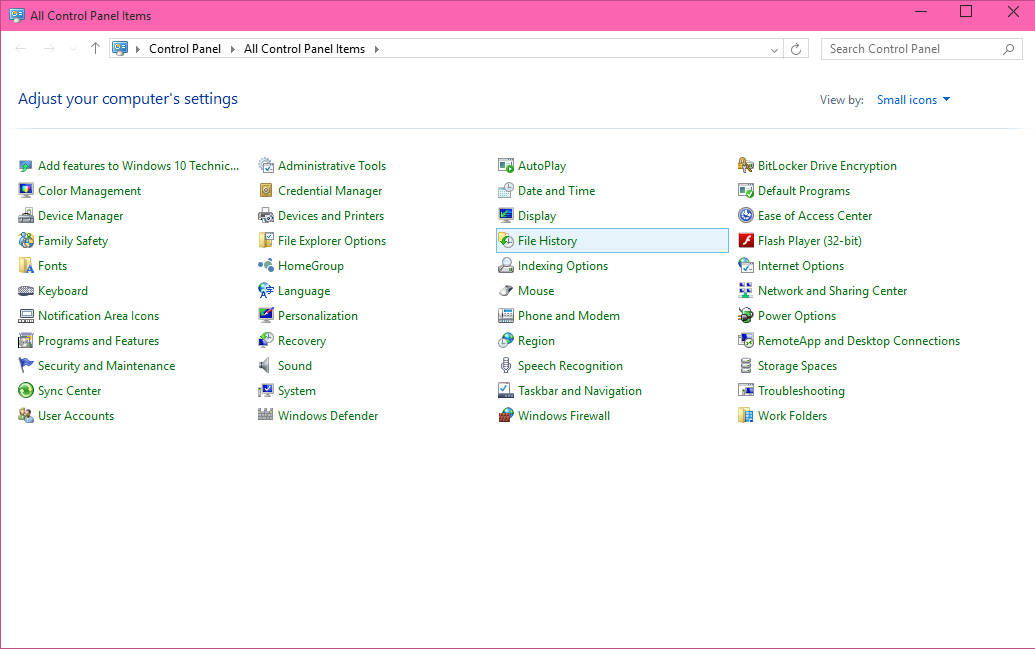
Task: Click the Power Options icon
Action: 745,316
